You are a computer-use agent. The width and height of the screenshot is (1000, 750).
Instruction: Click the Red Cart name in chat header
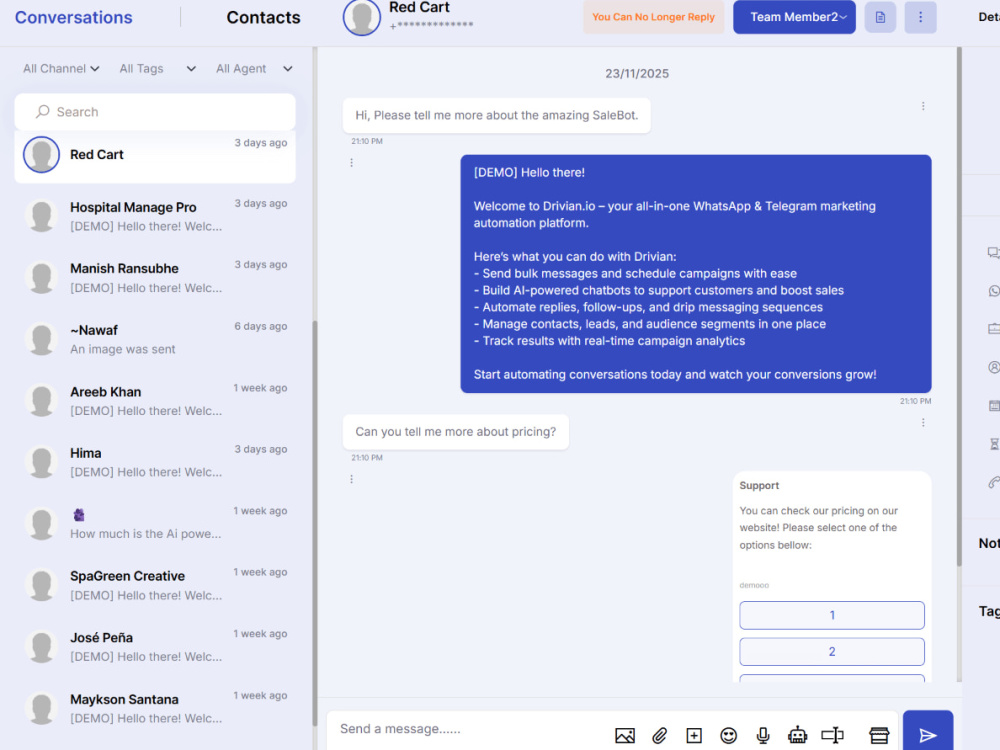(419, 8)
